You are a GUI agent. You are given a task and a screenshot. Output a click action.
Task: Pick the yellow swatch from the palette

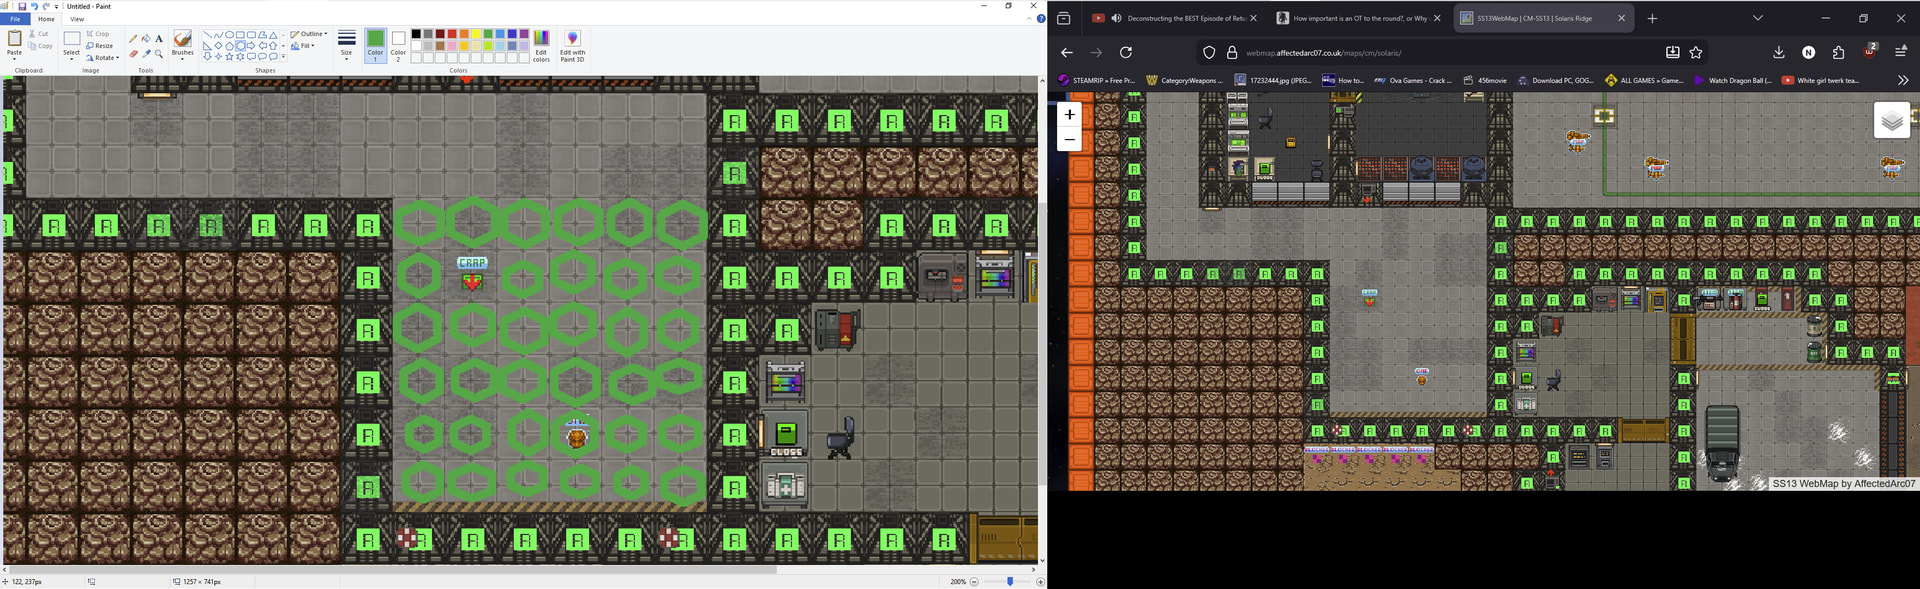(x=476, y=34)
